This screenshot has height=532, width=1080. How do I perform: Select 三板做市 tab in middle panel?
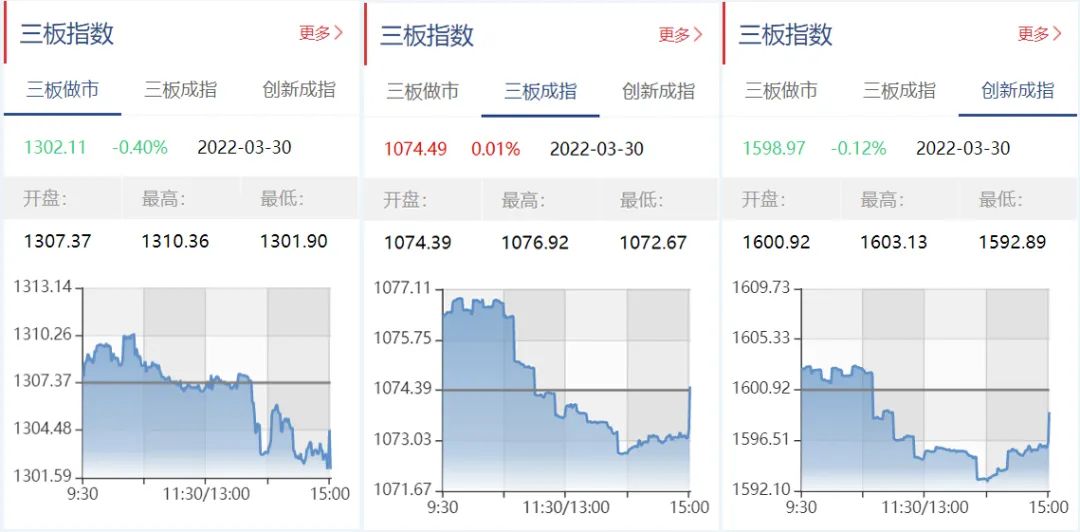click(422, 91)
